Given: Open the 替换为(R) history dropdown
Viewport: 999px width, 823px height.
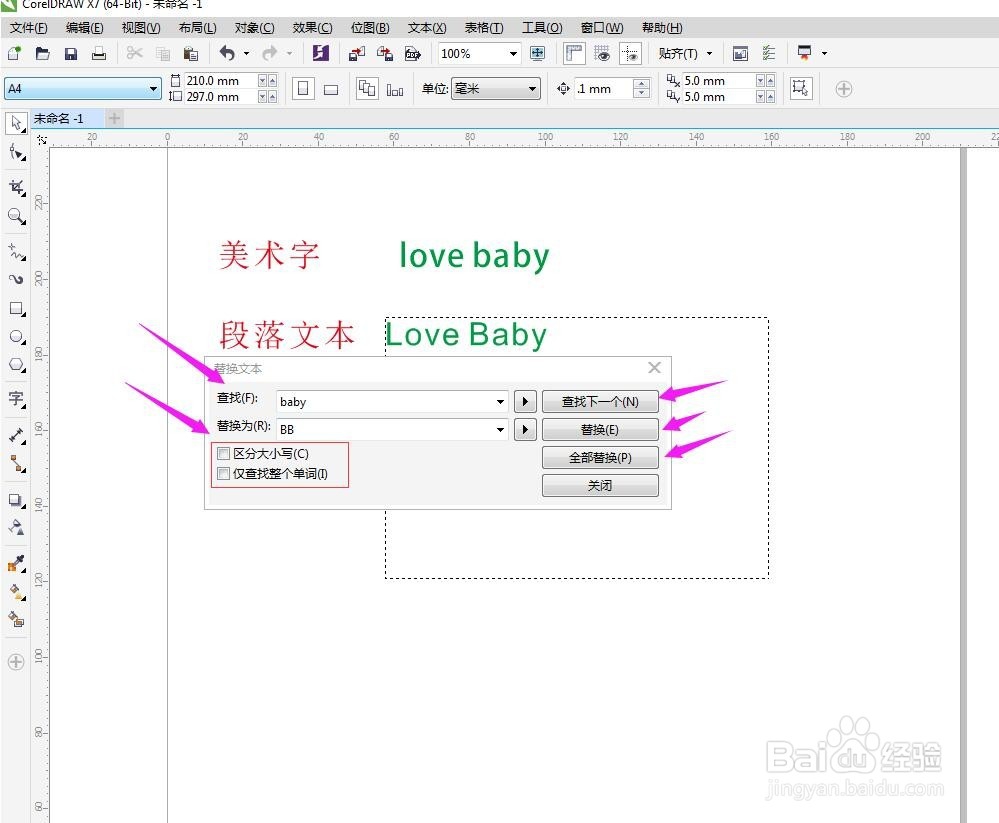Looking at the screenshot, I should (x=500, y=429).
